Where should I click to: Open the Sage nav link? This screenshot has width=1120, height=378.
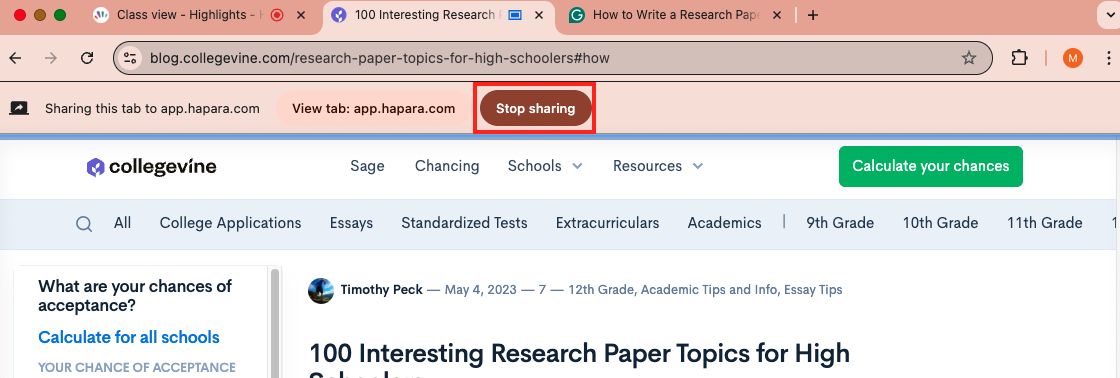[x=367, y=166]
